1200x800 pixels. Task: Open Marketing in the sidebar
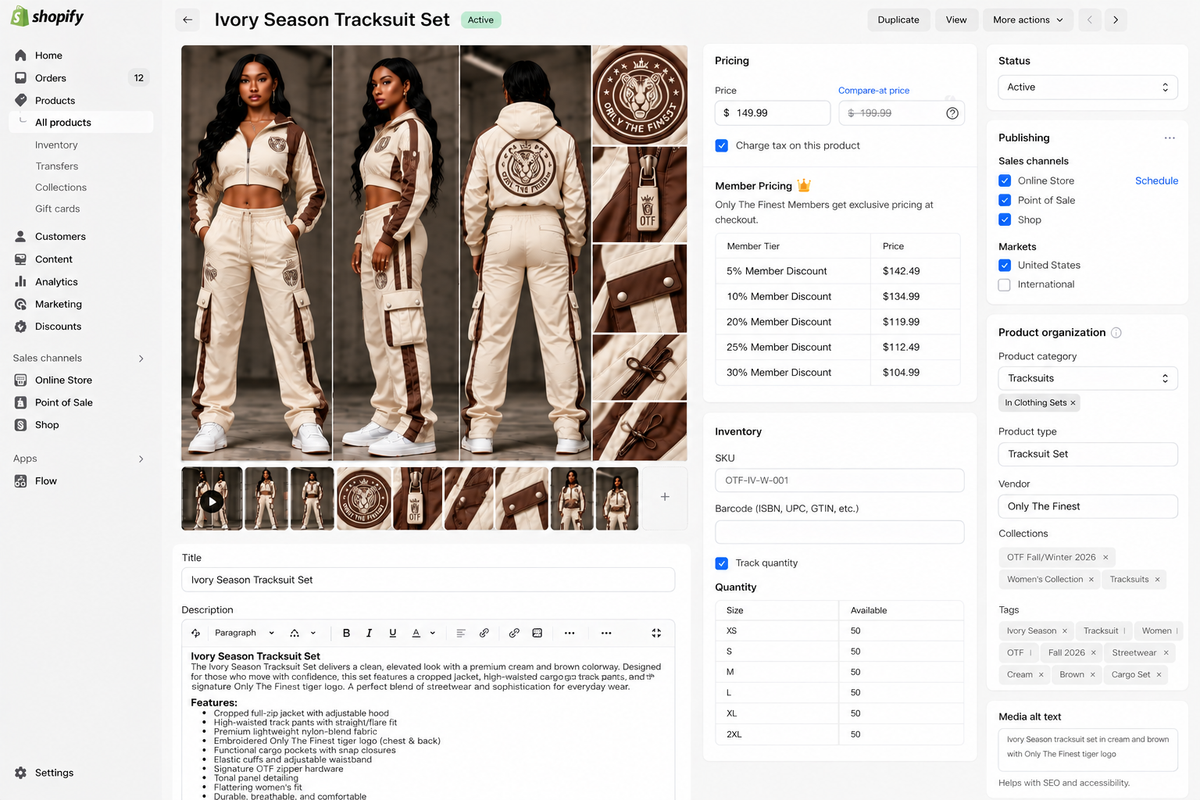[58, 304]
